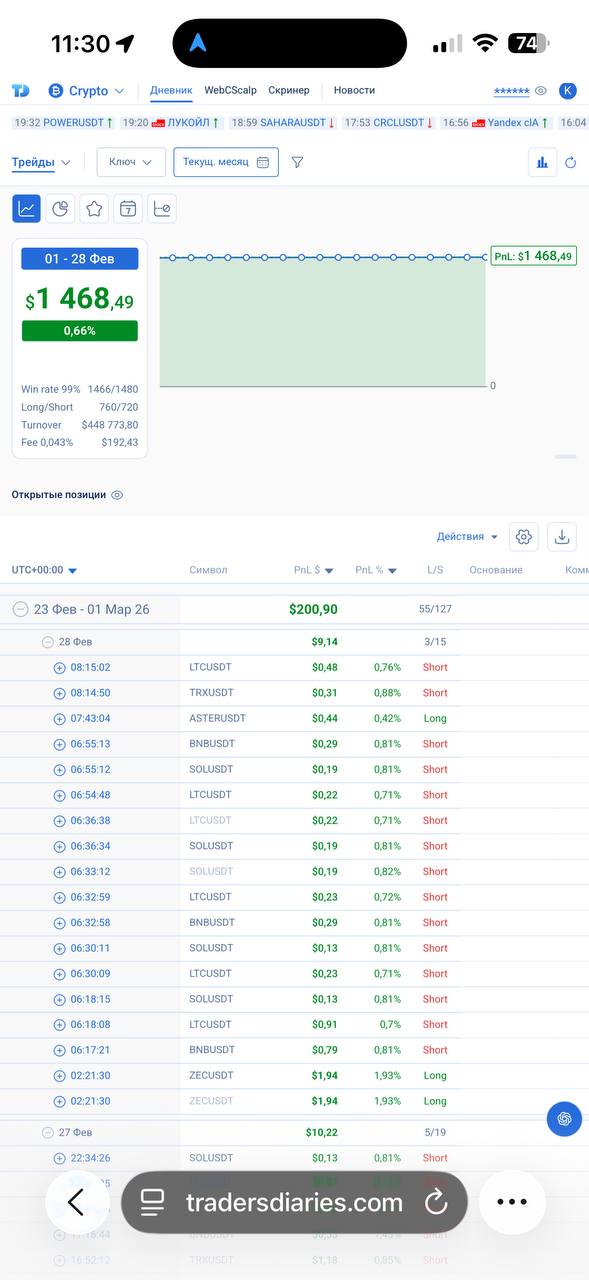Collapse the 28 Фев day group
The image size is (589, 1280).
click(x=47, y=642)
